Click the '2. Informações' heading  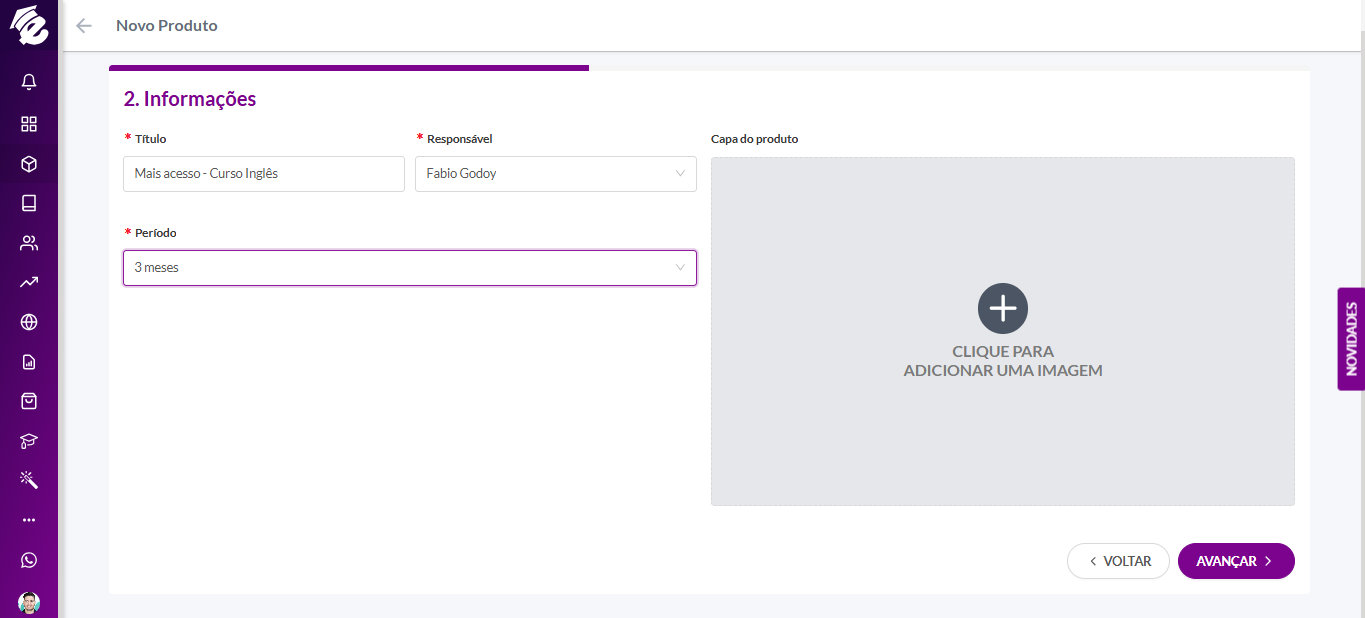point(190,99)
